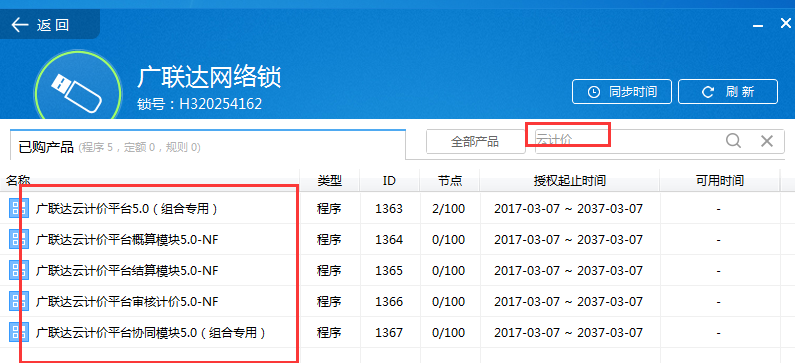Click icon beside 广联达云计价平台审核计价5.0-NF
This screenshot has height=363, width=795.
coord(19,302)
